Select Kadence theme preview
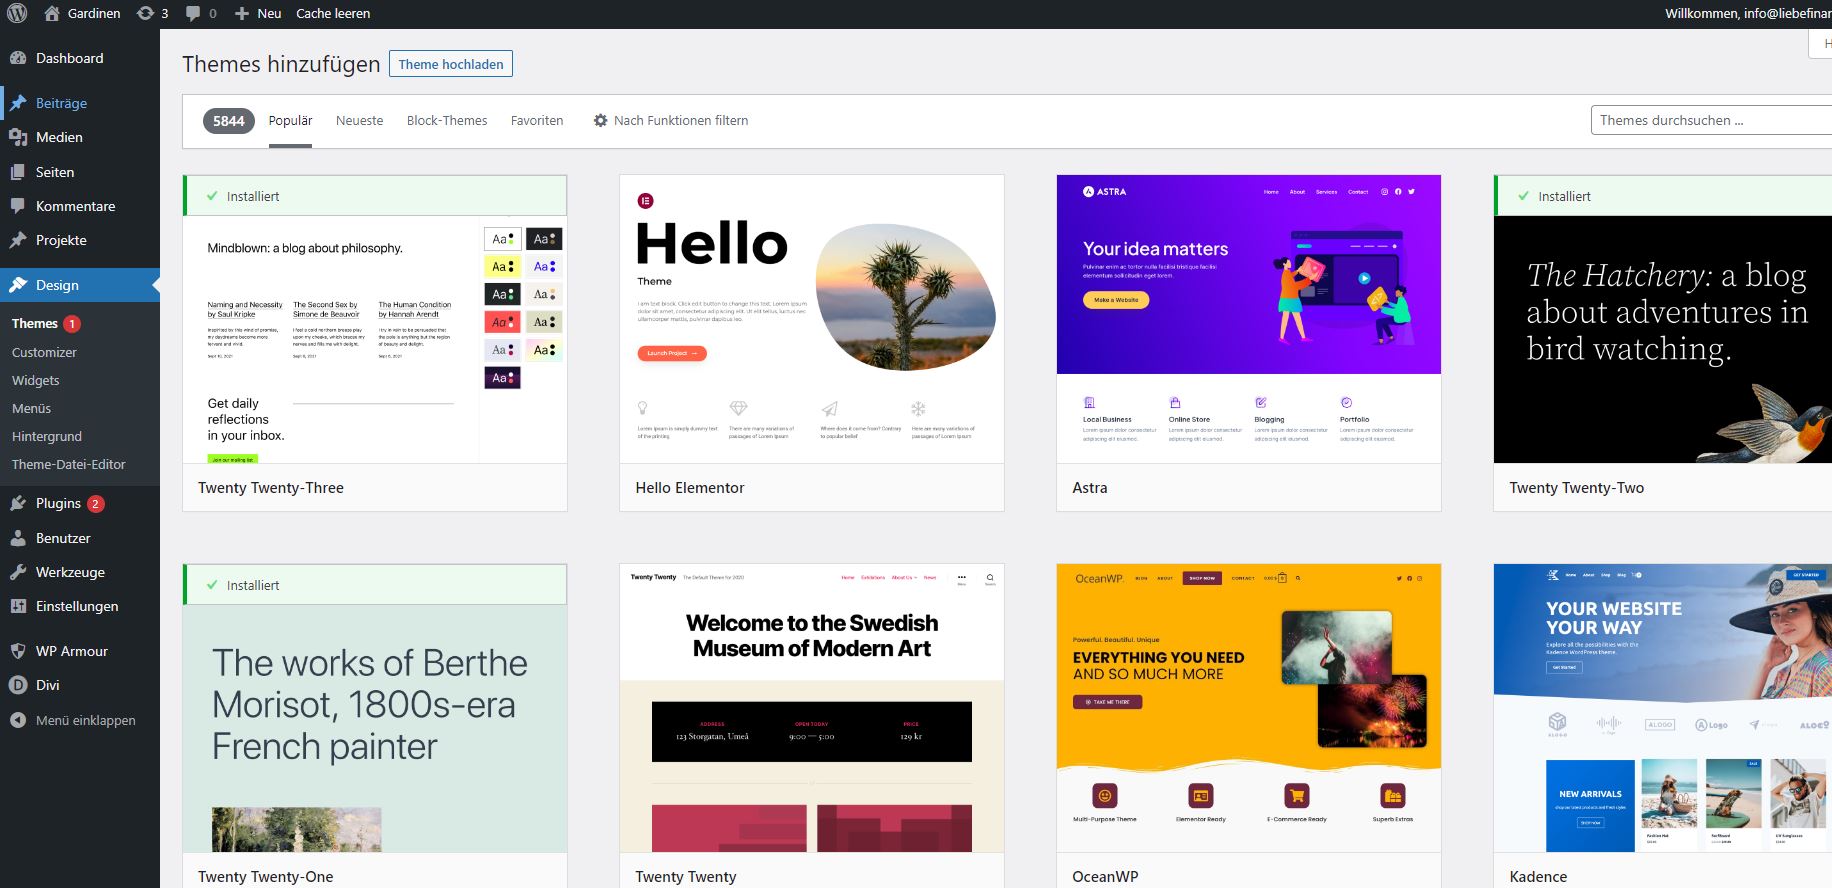This screenshot has width=1832, height=888. [x=1663, y=708]
